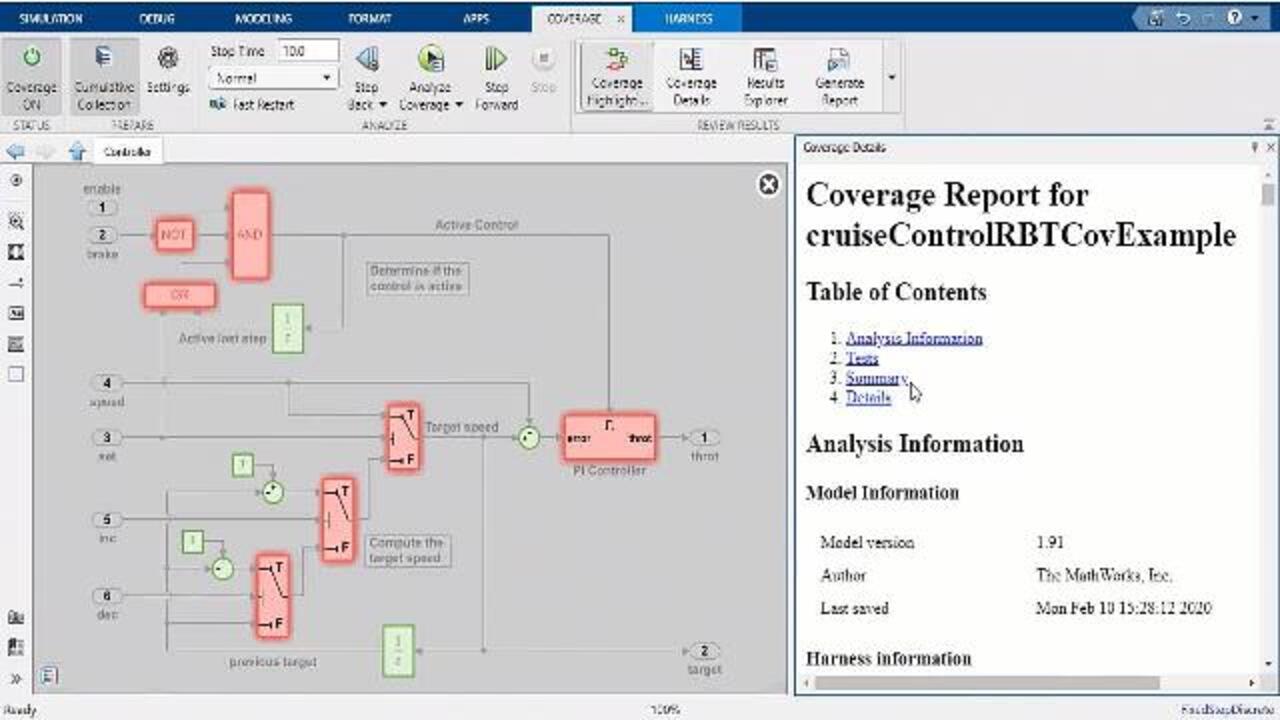Switch to the Modeling tab

coord(263,19)
